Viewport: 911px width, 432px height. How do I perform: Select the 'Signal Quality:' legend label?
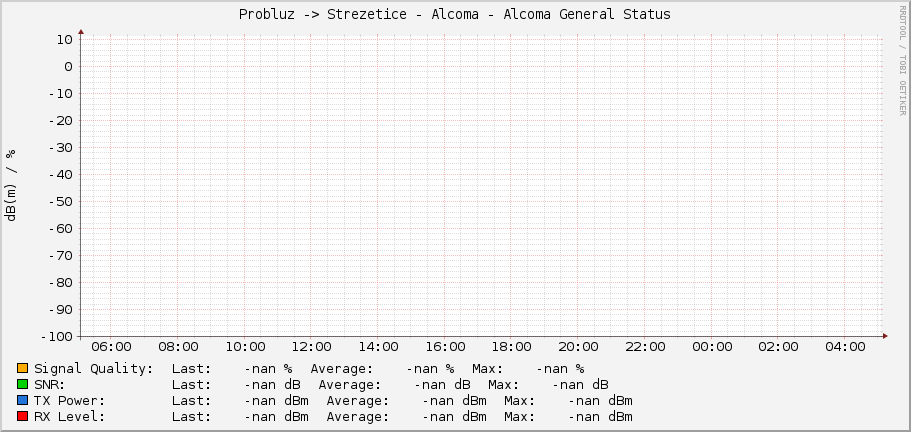click(x=94, y=369)
